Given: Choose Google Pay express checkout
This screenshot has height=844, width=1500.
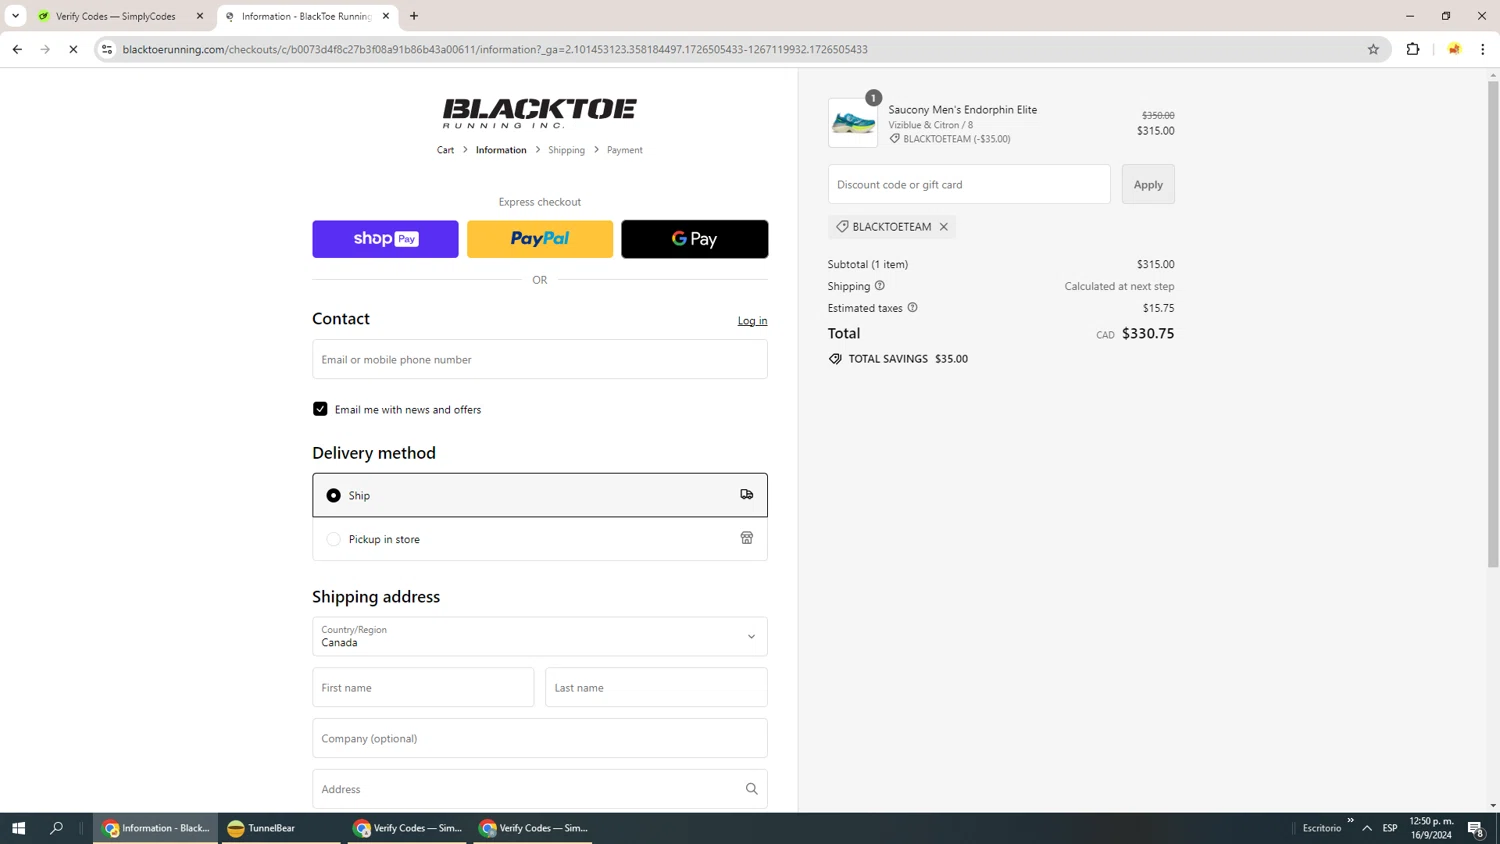Looking at the screenshot, I should click(x=694, y=239).
